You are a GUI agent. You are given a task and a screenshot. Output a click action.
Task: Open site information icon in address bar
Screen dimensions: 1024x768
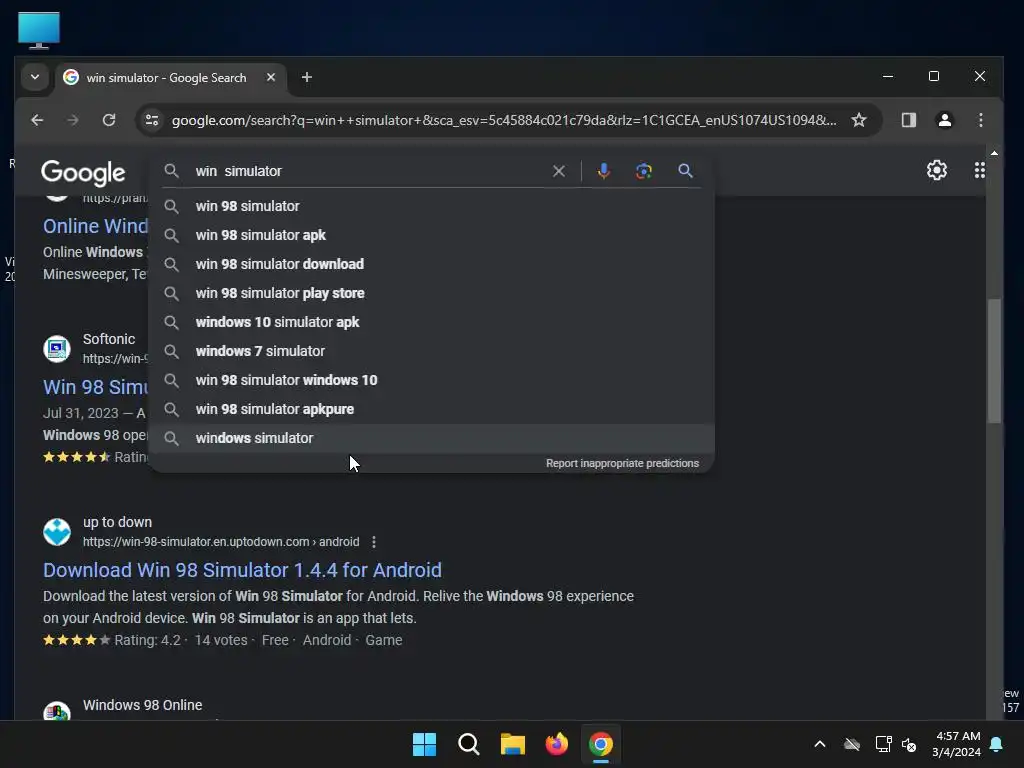[152, 120]
